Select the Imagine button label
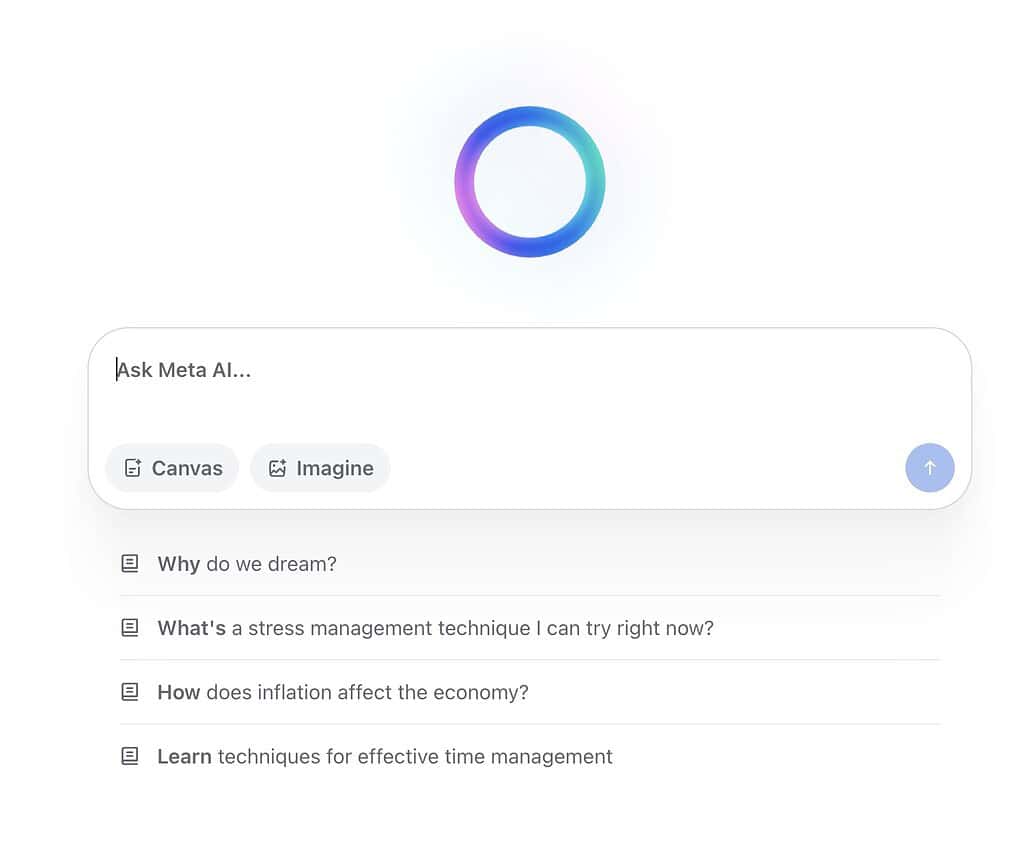This screenshot has width=1023, height=855. point(335,468)
